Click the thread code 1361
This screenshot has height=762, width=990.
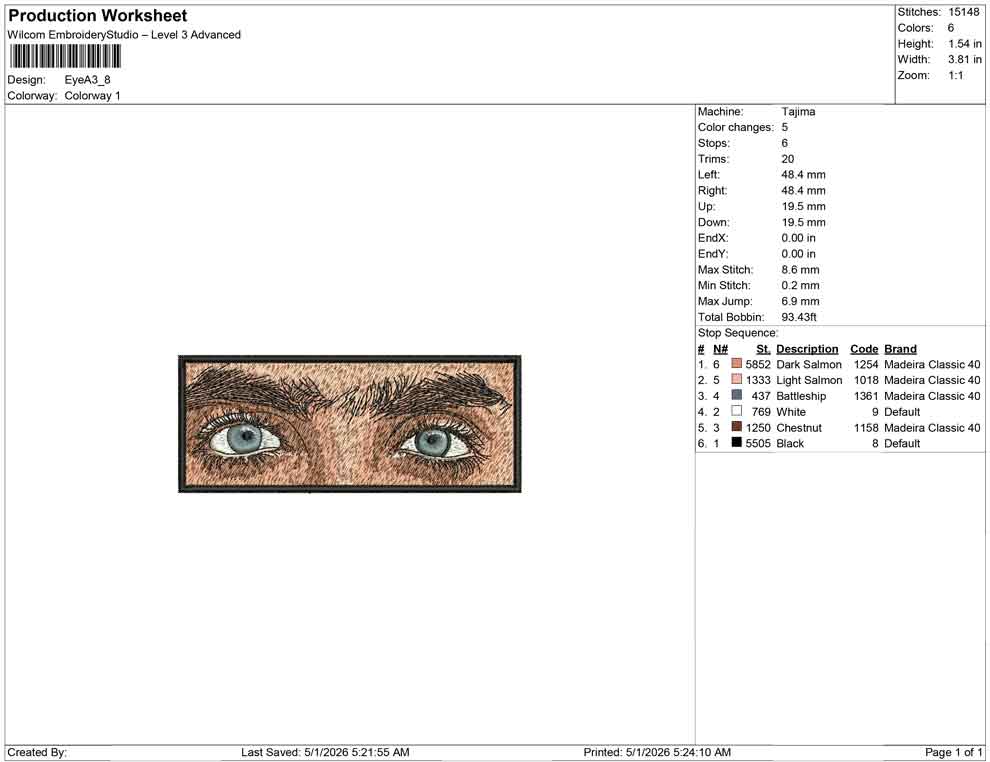click(866, 396)
